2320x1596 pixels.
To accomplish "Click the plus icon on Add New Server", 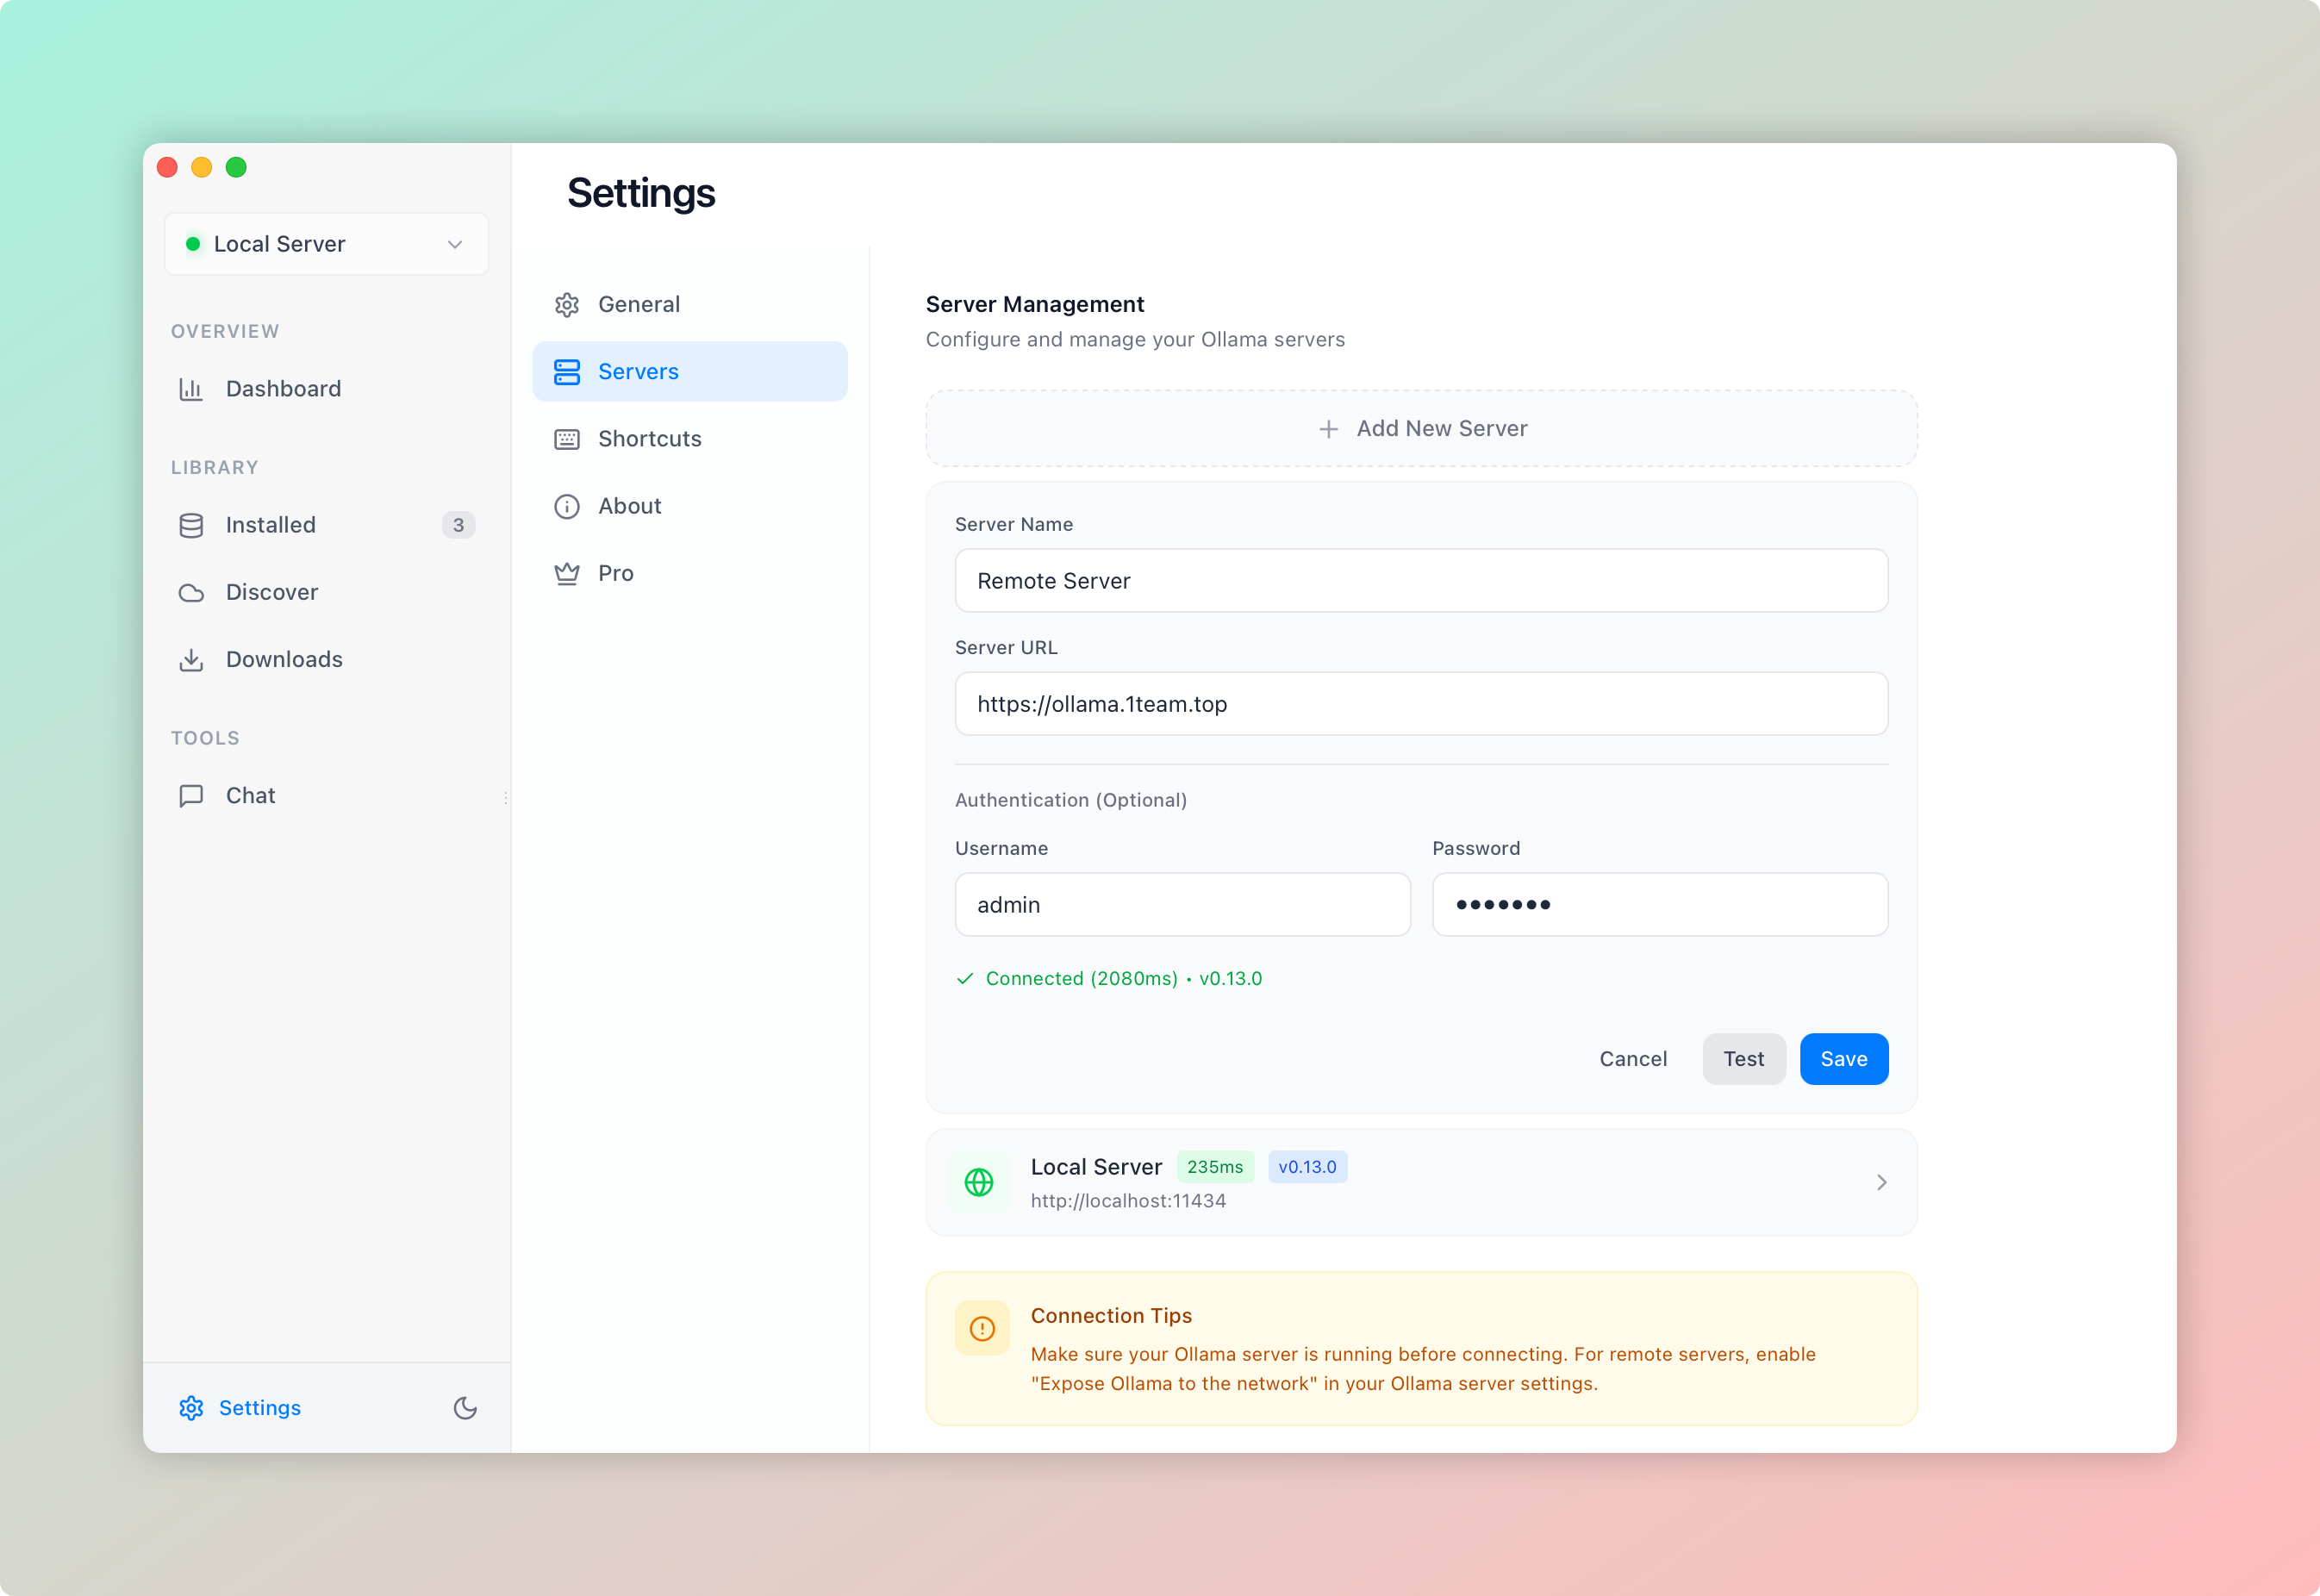I will click(1328, 429).
